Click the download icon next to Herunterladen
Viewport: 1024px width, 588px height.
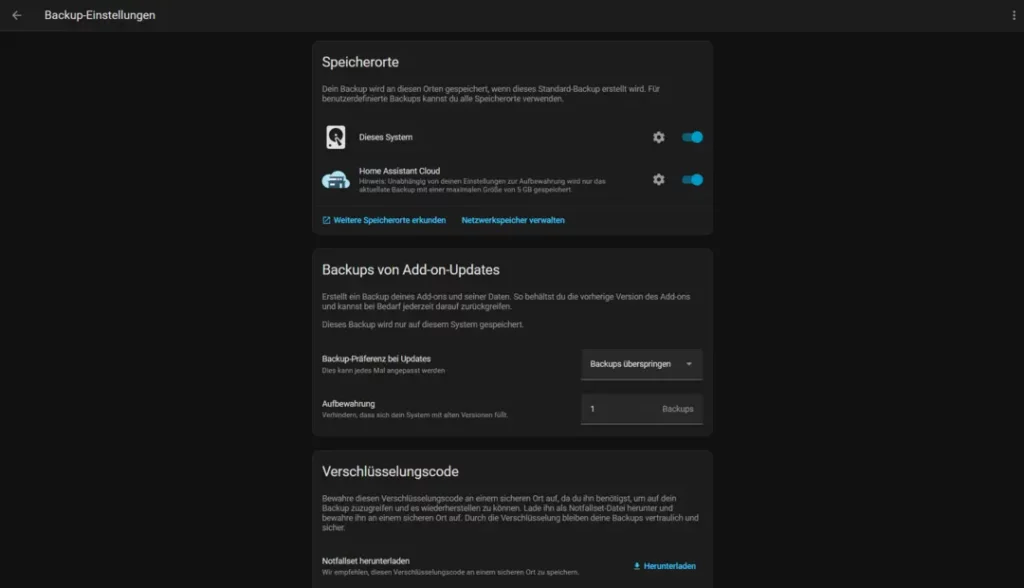click(637, 566)
